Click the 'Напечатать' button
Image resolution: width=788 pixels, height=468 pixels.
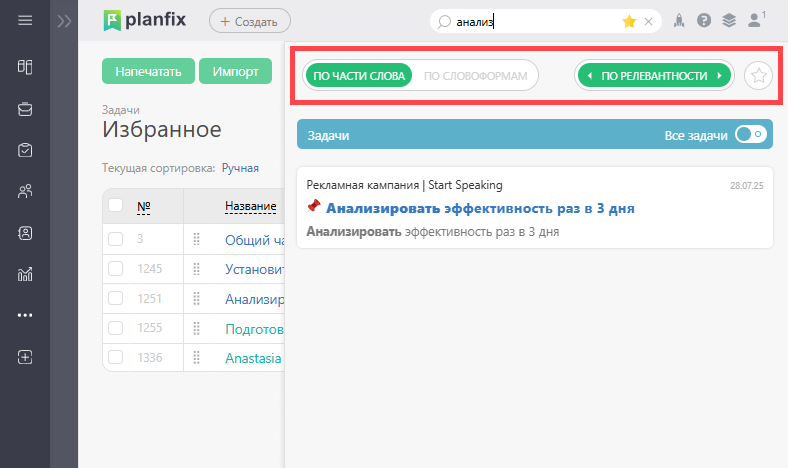click(x=148, y=72)
